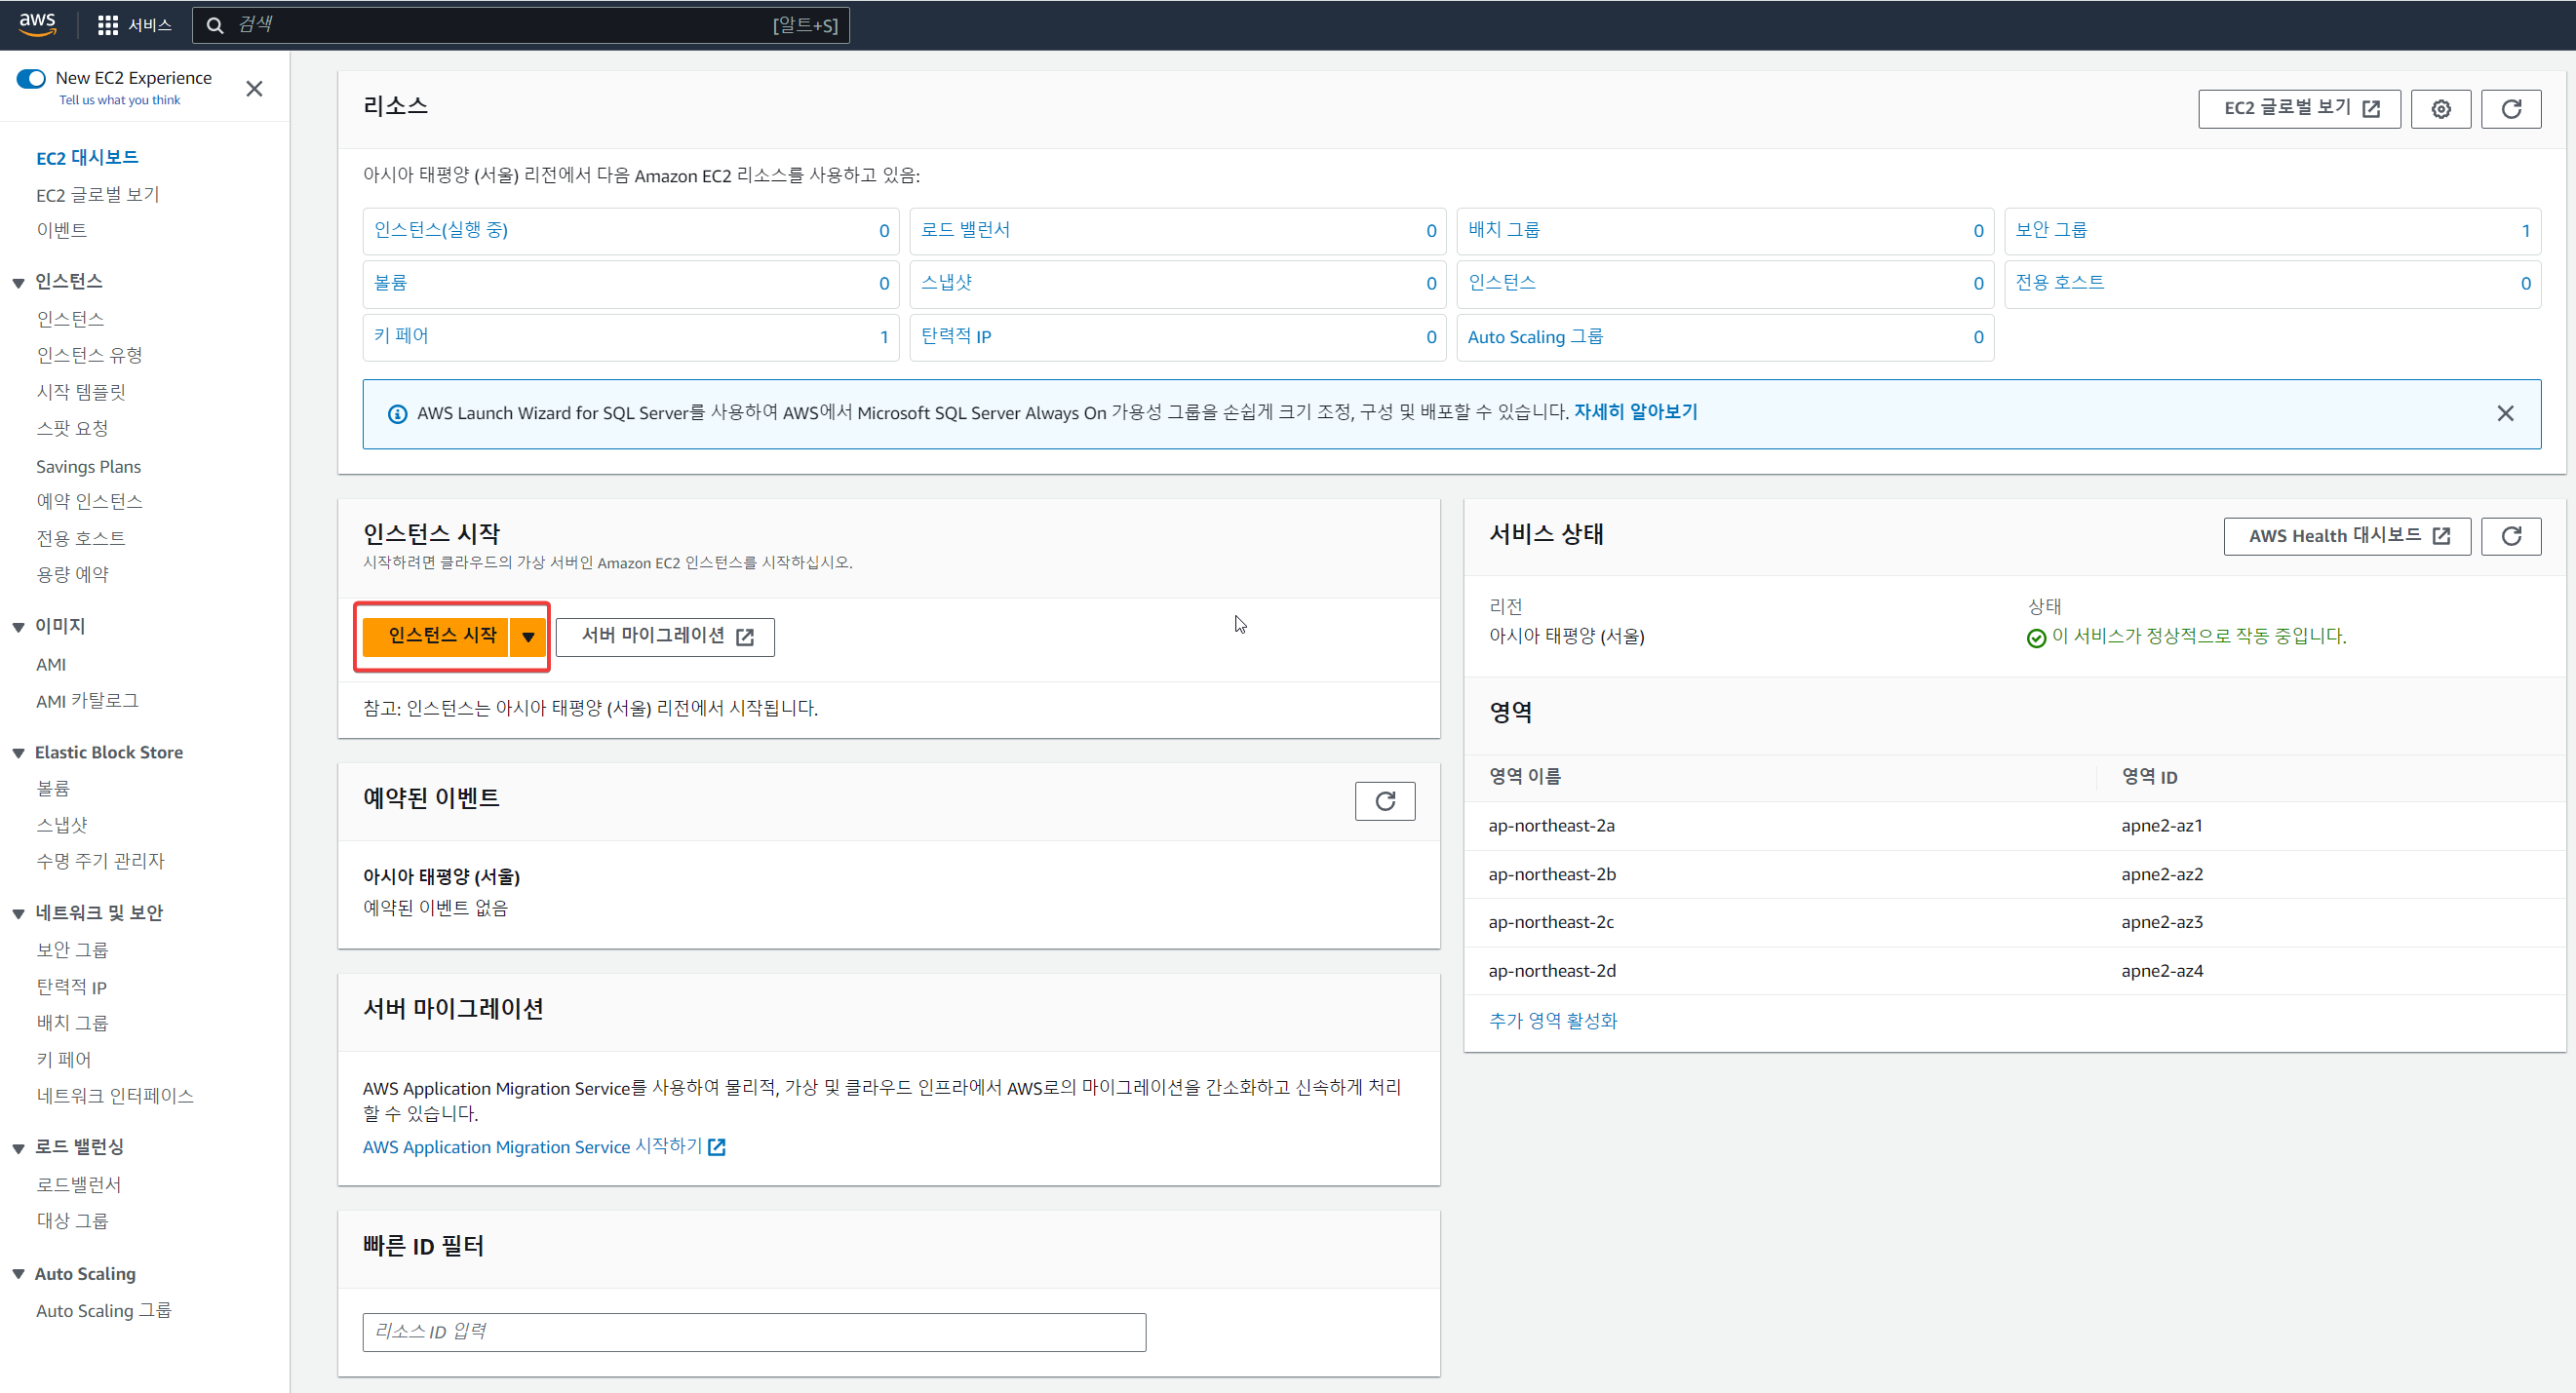Open the 탄력적 IP resource tile
Image resolution: width=2576 pixels, height=1393 pixels.
click(1178, 337)
